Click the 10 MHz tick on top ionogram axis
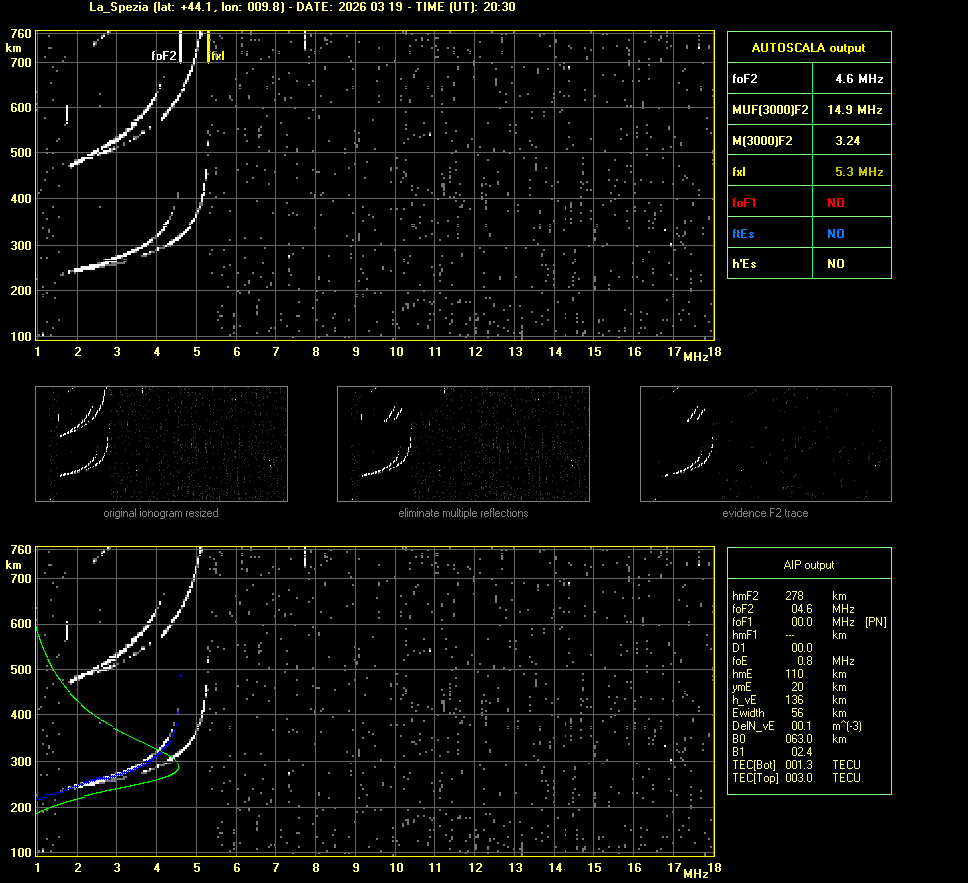The image size is (968, 883). (397, 351)
